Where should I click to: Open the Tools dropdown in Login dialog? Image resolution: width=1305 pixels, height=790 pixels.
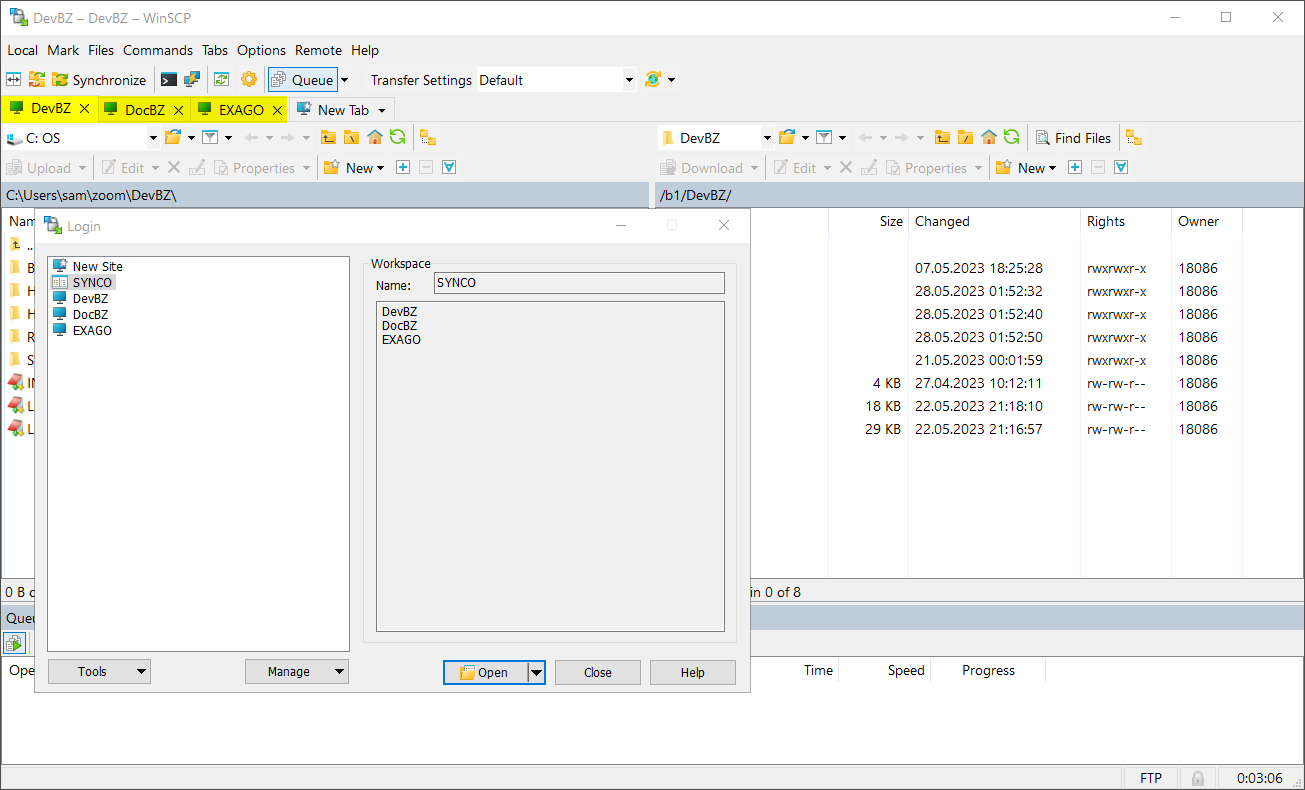click(99, 672)
